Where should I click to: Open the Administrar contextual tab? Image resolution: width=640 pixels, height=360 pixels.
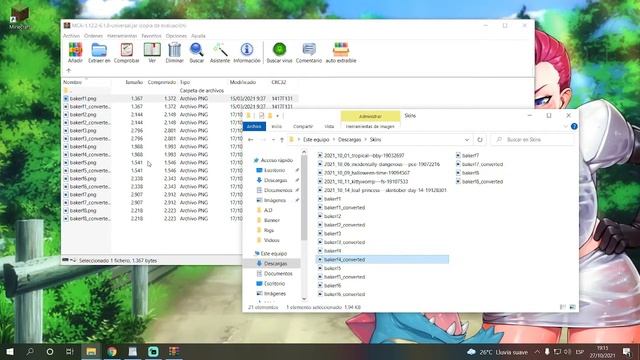pyautogui.click(x=370, y=116)
